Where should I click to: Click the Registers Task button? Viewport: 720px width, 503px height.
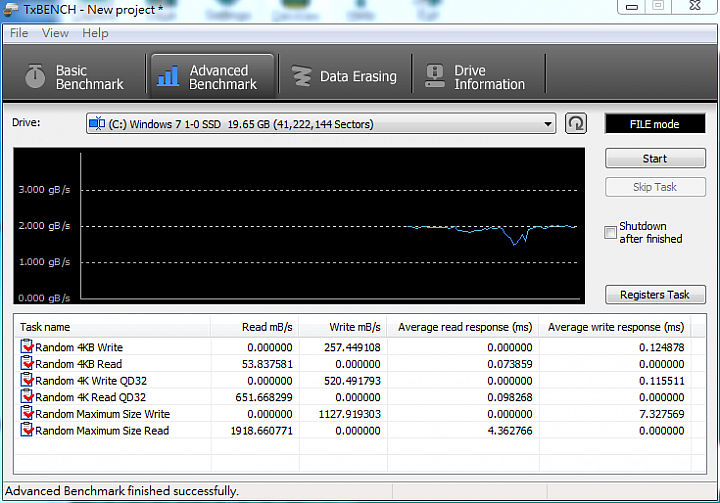click(x=655, y=294)
